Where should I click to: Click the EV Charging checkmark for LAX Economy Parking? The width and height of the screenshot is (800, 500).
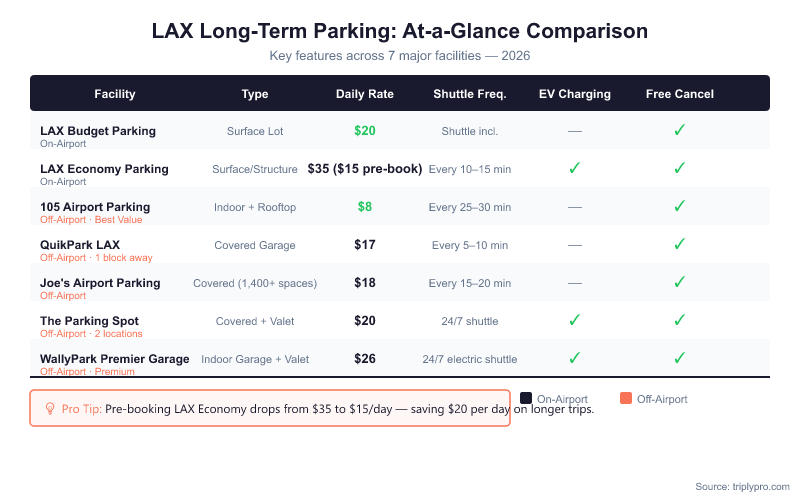tap(575, 168)
